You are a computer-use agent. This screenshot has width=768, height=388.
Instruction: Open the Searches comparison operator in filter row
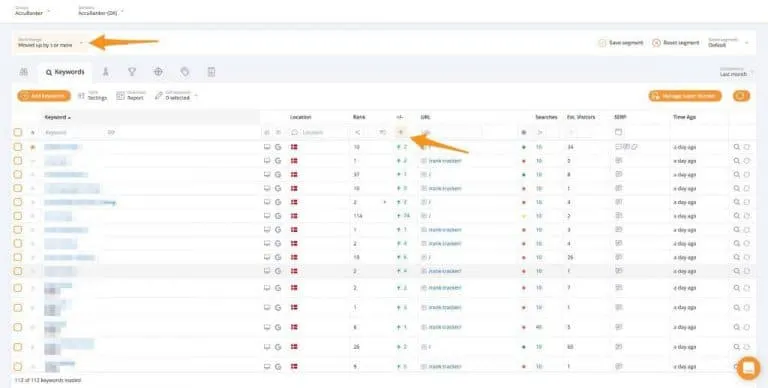(540, 132)
